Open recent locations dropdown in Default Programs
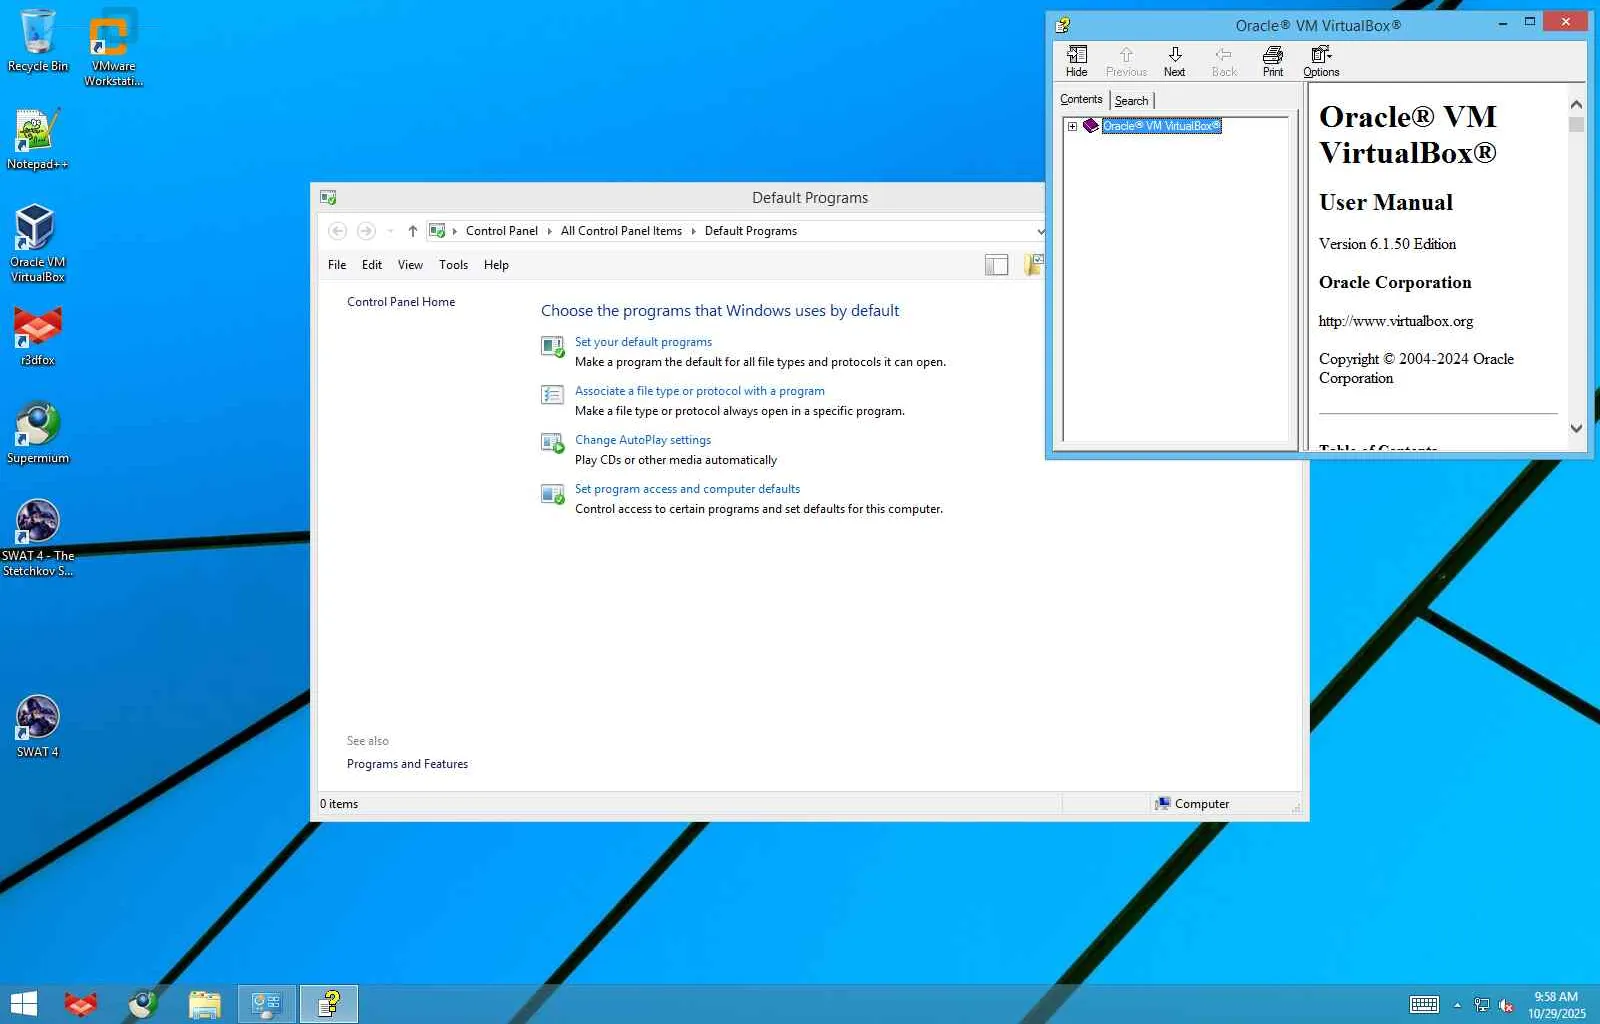 coord(390,231)
